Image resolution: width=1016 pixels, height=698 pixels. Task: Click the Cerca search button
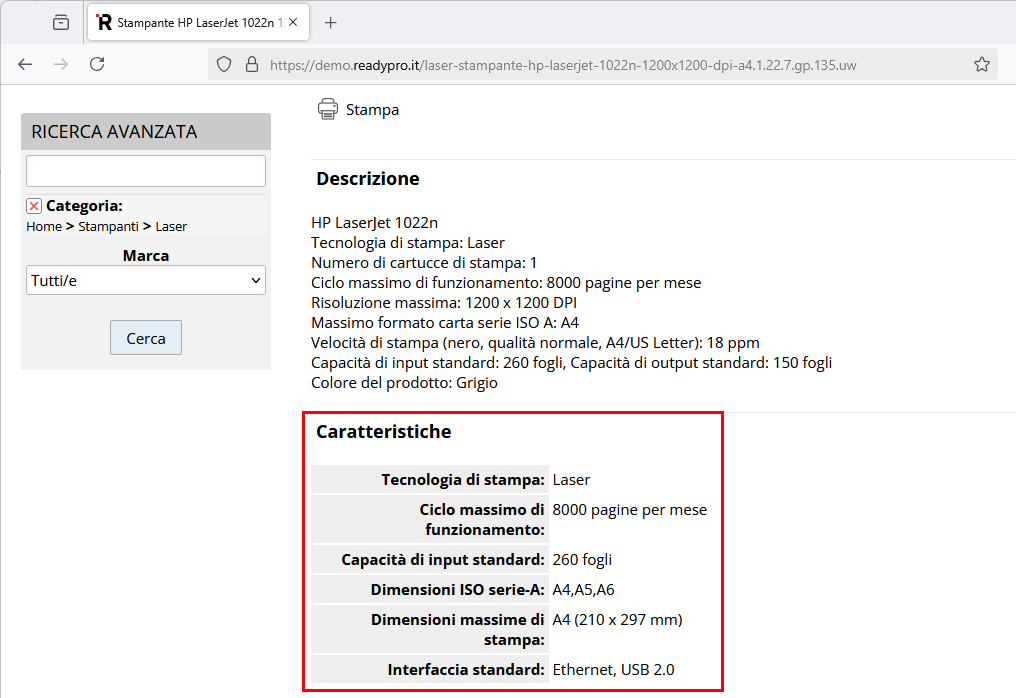146,338
